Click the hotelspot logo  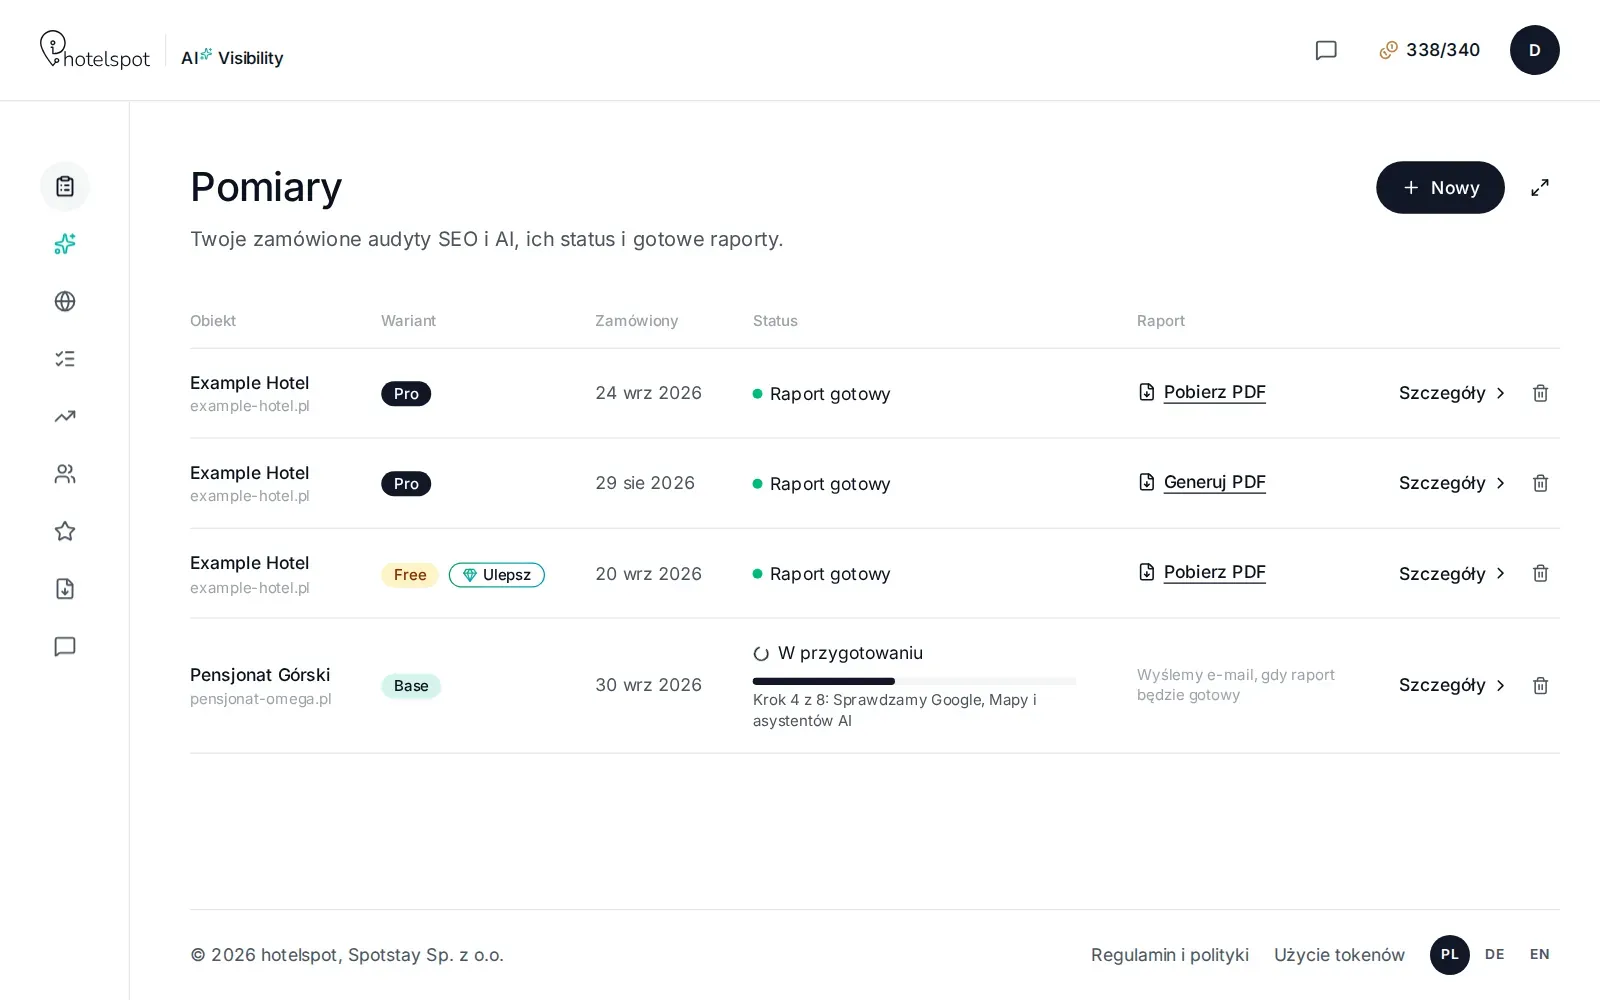[95, 50]
